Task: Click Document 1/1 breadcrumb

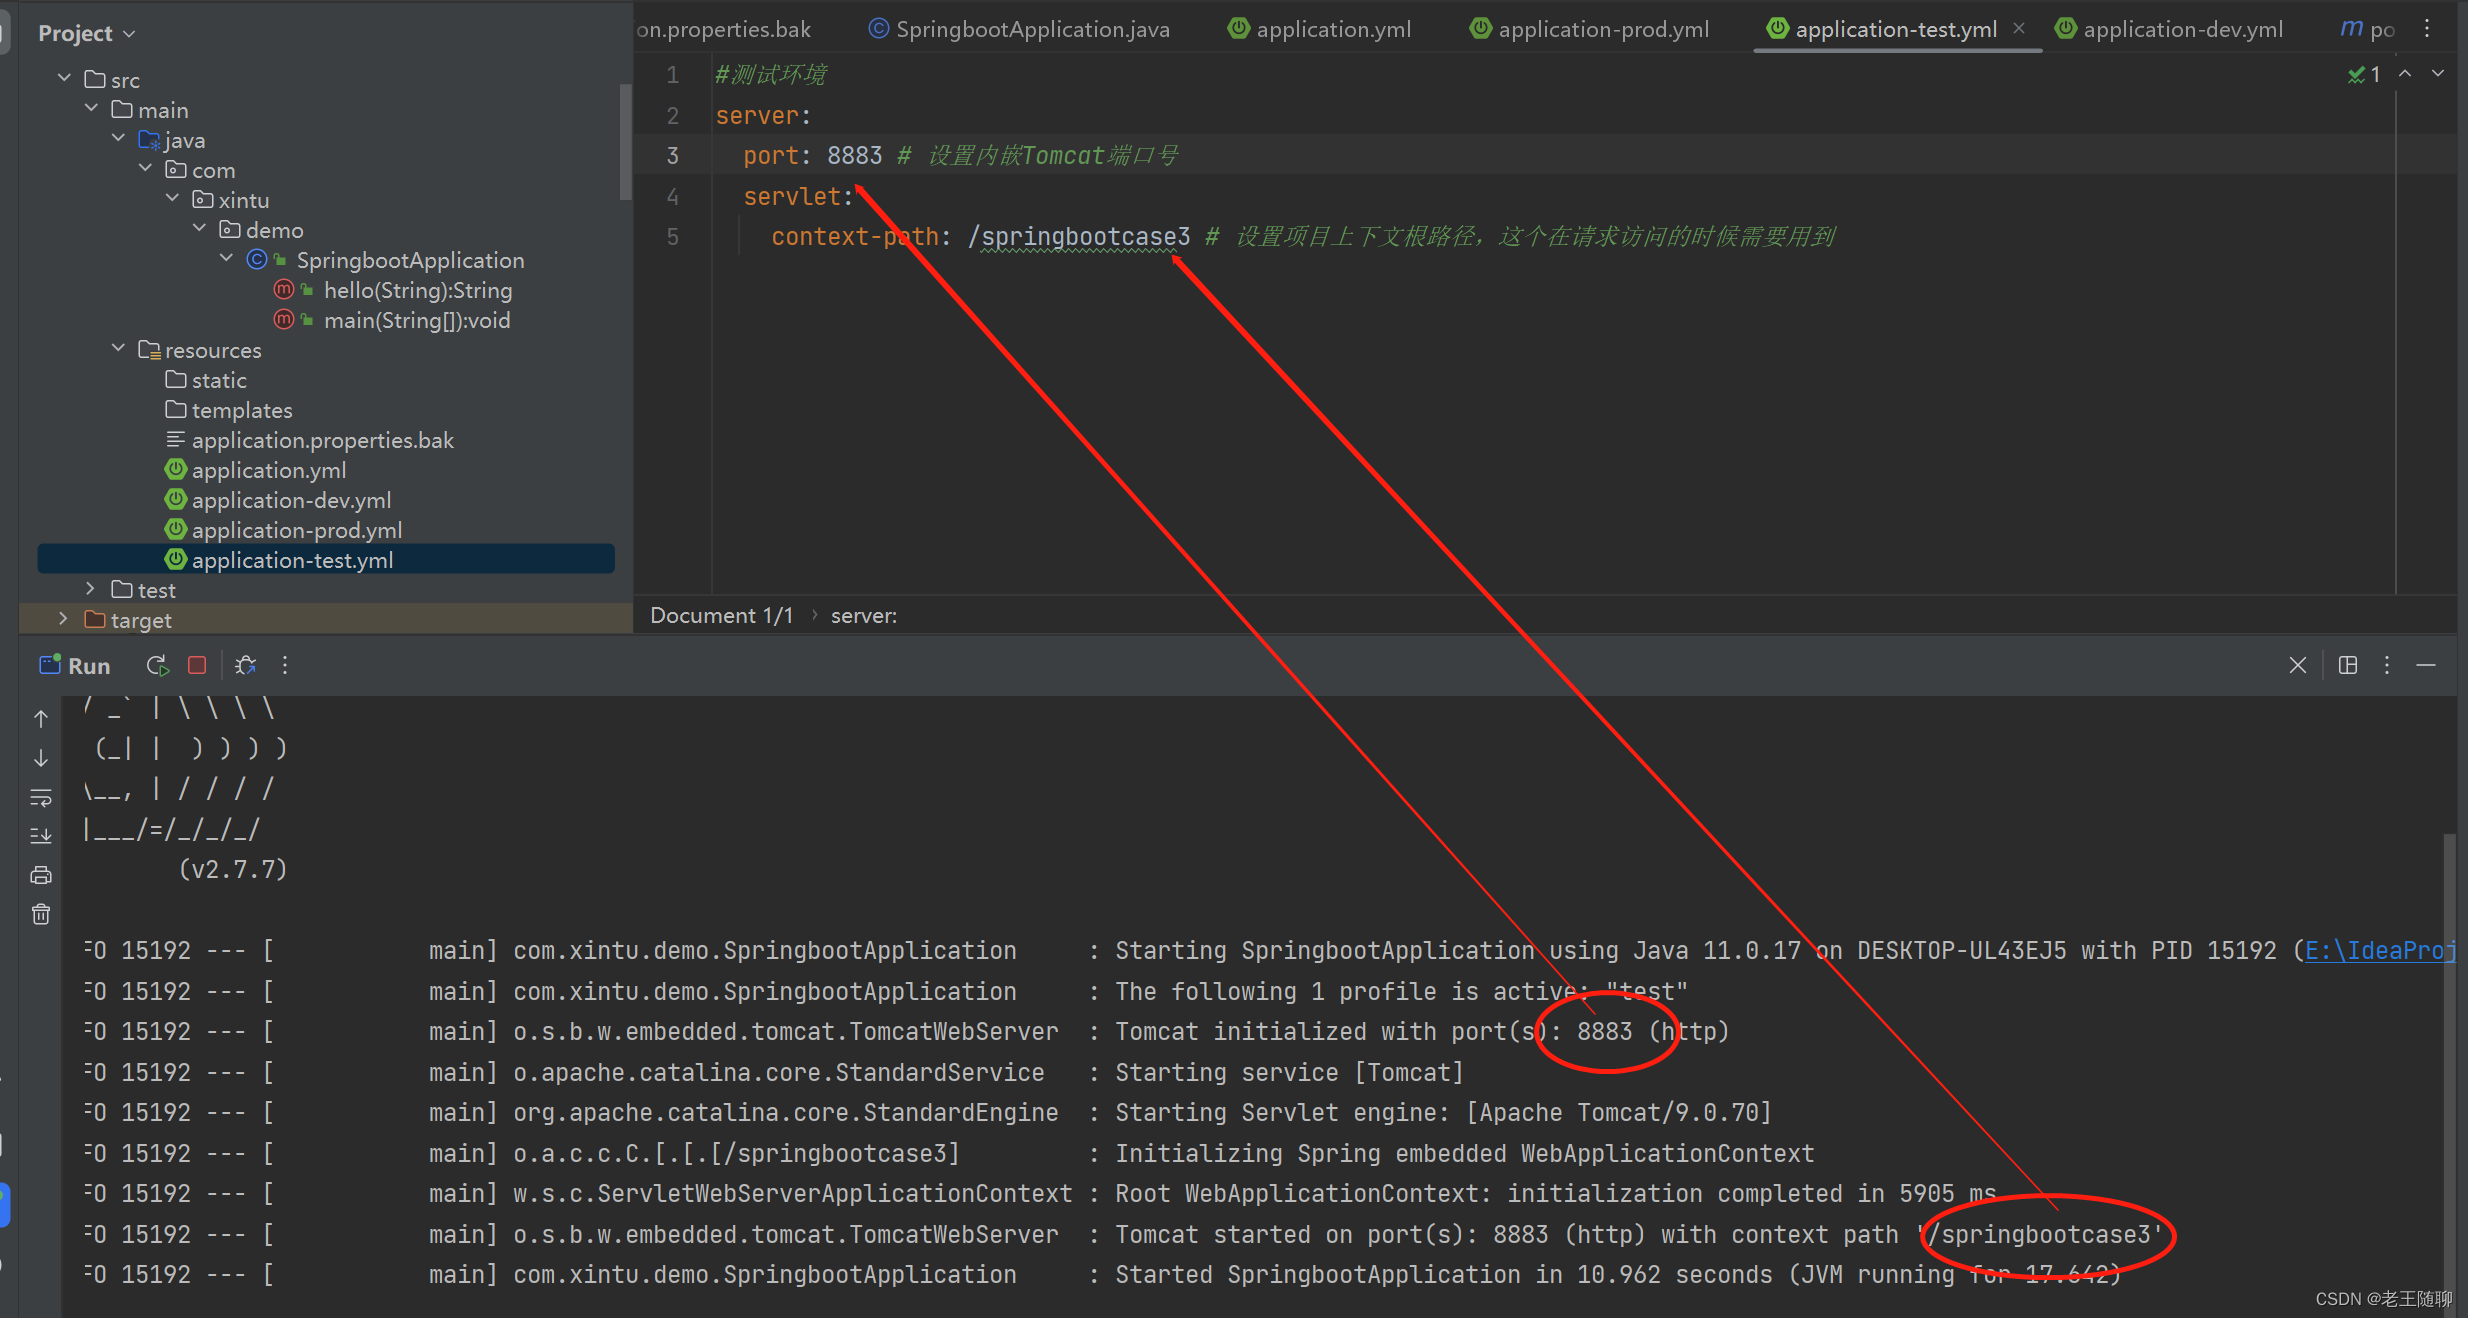Action: (721, 615)
